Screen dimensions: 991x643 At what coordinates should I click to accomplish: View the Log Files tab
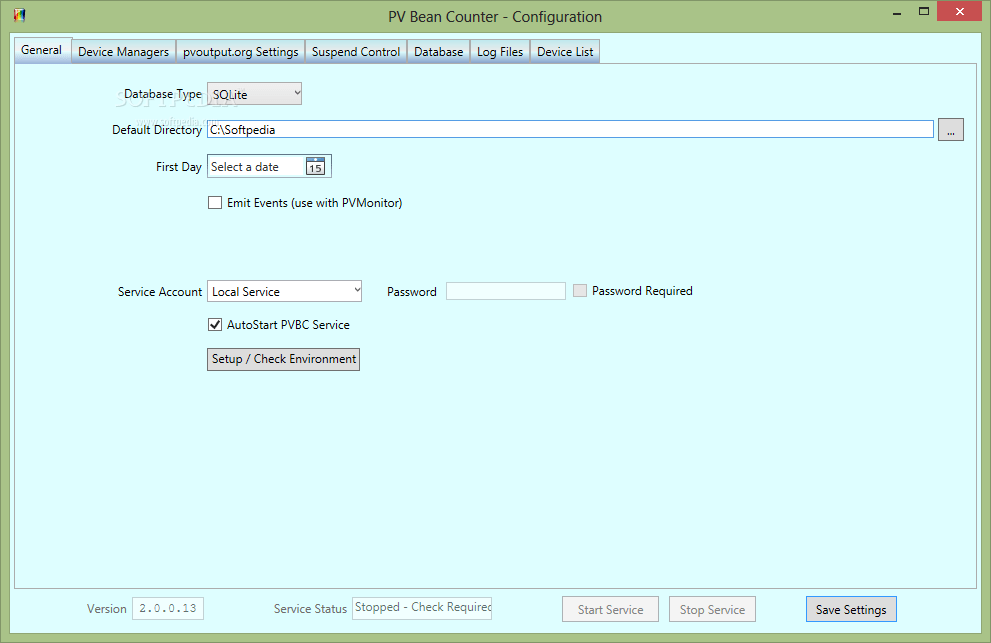[x=499, y=51]
